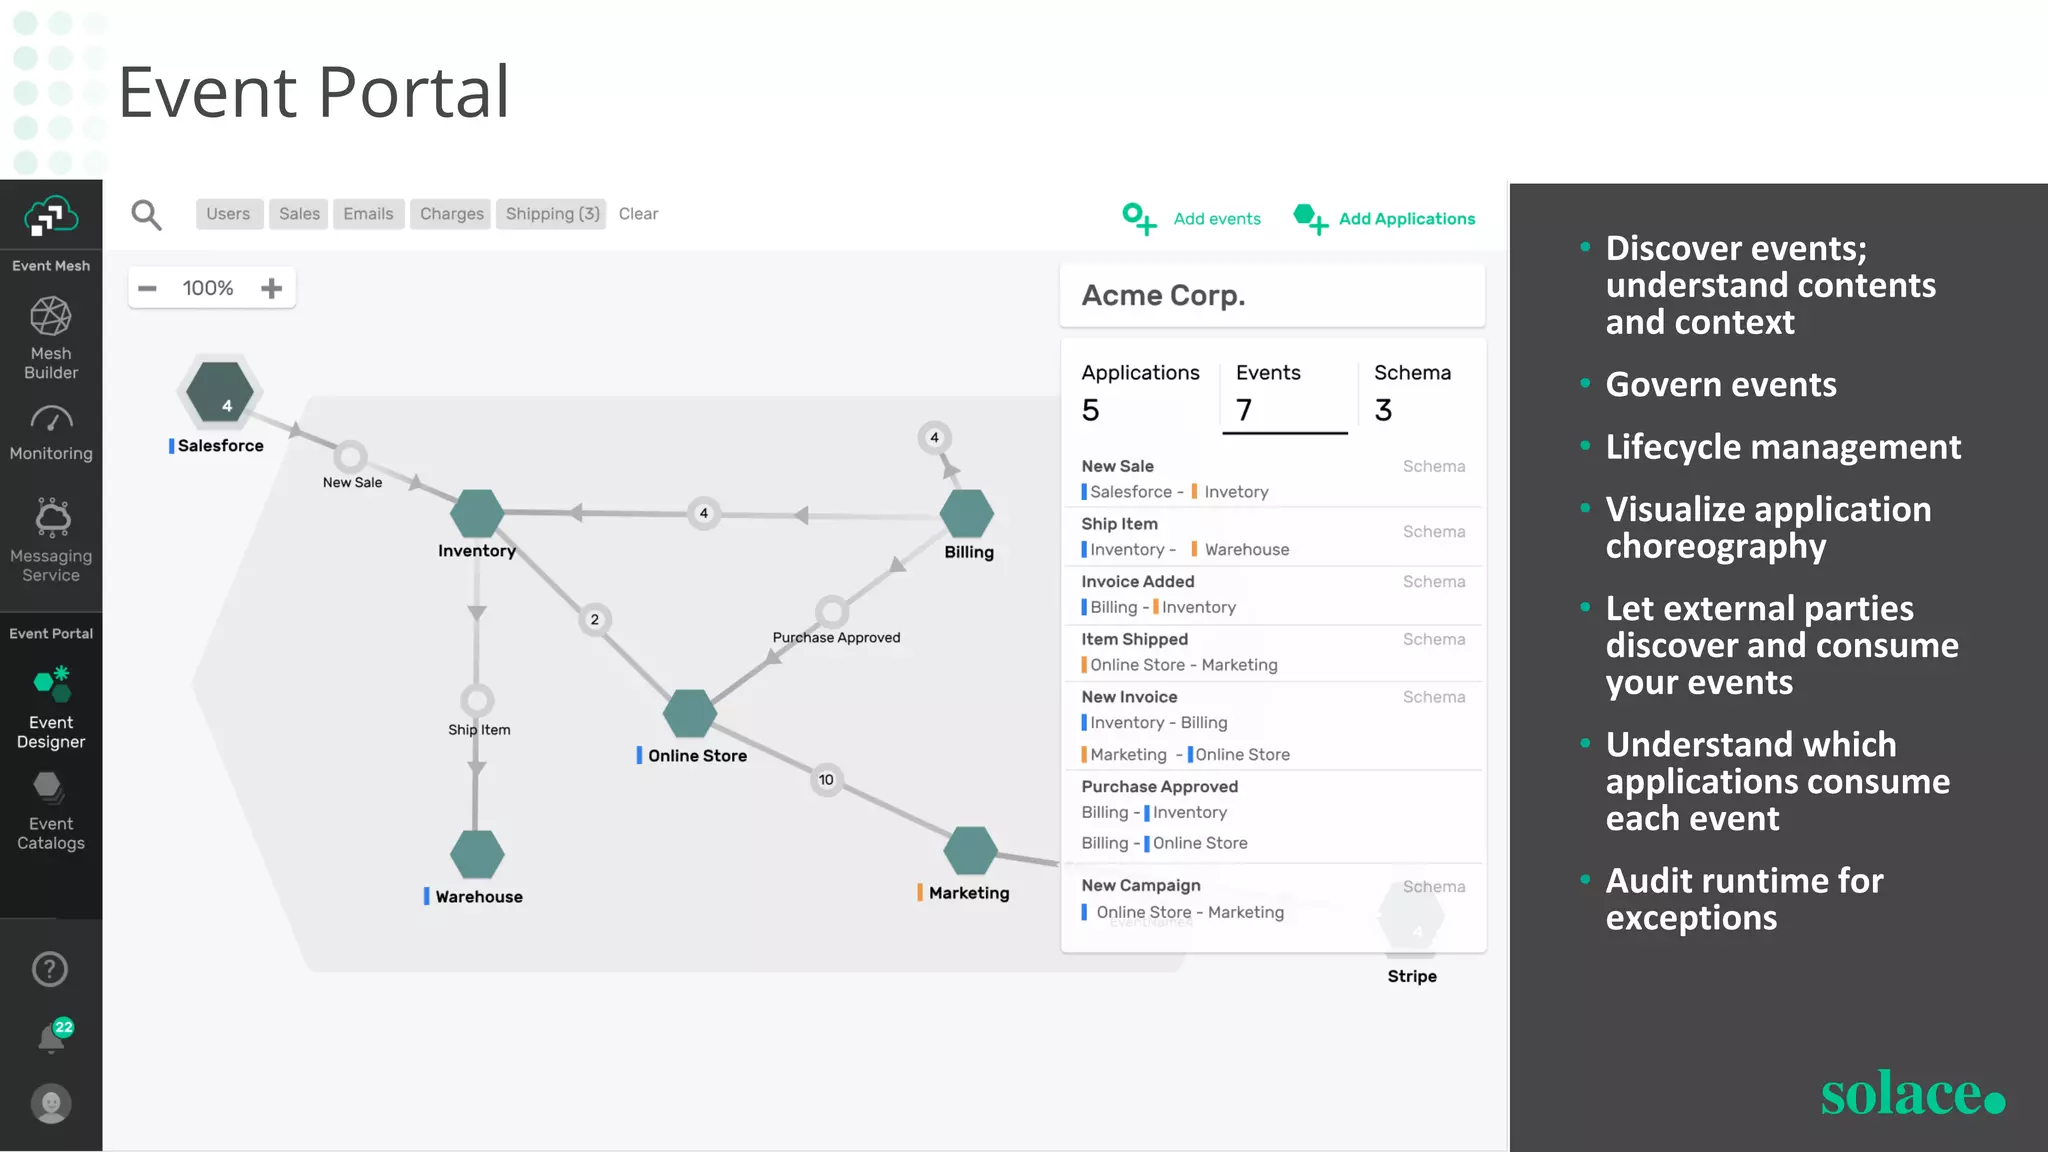Click the count 4 circle above Billing
2048x1152 pixels.
click(x=934, y=437)
